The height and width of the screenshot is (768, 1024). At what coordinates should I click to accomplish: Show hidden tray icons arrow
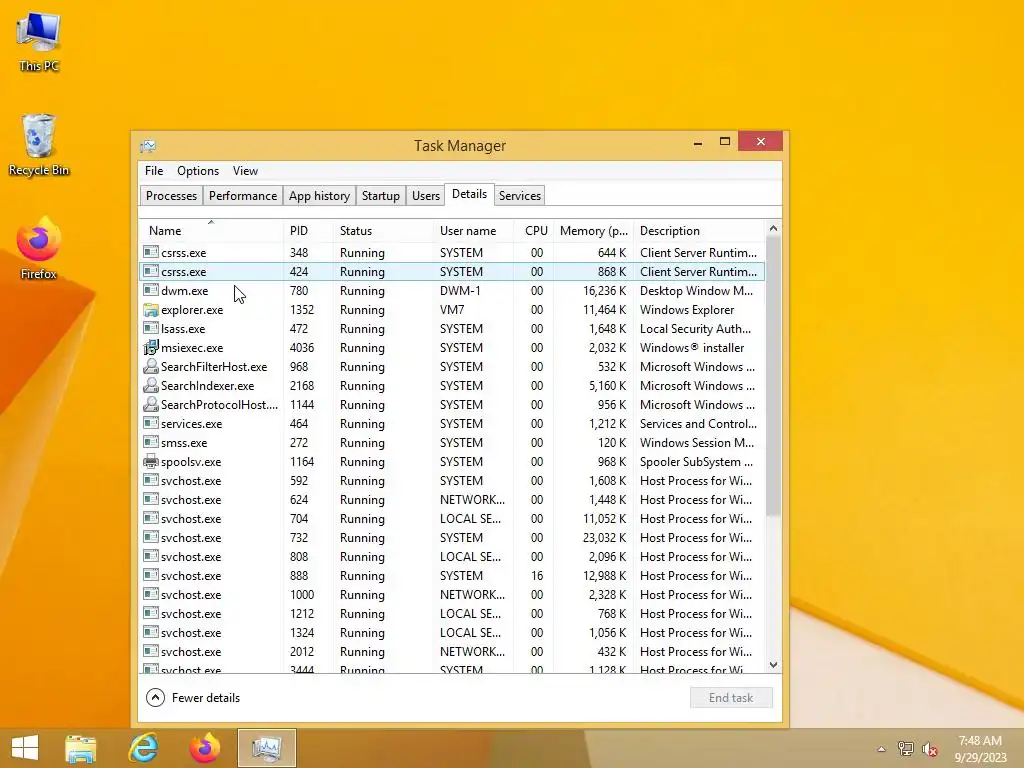881,749
